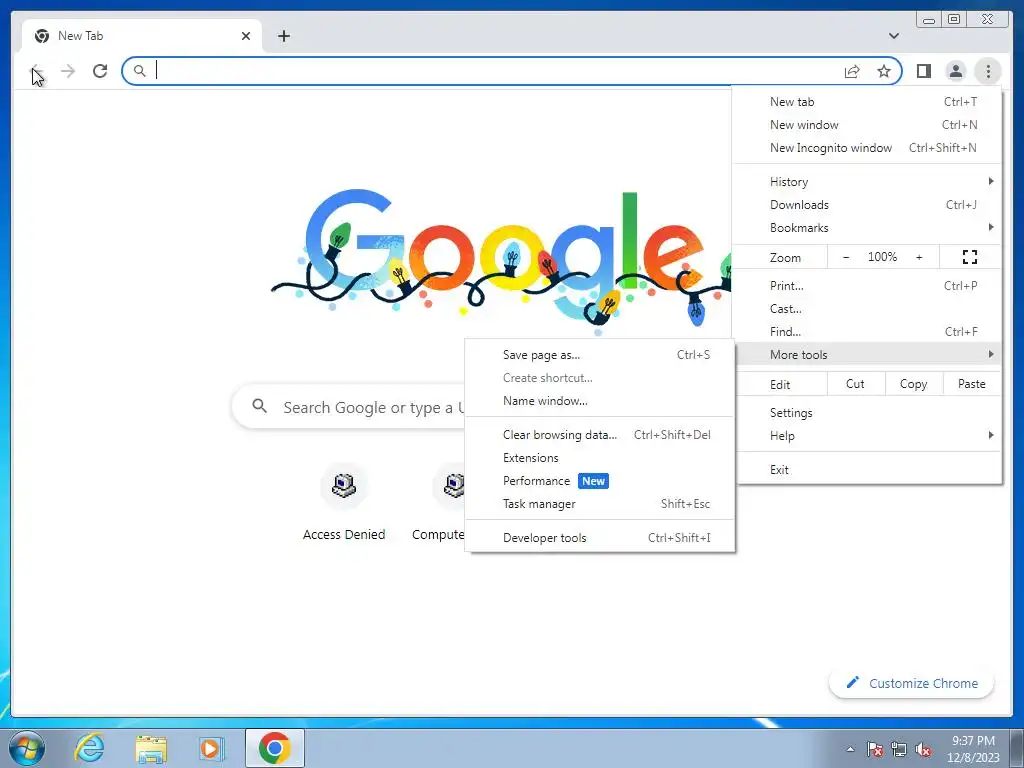Screen dimensions: 1024x768
Task: Select Cast... menu entry
Action: click(x=867, y=308)
